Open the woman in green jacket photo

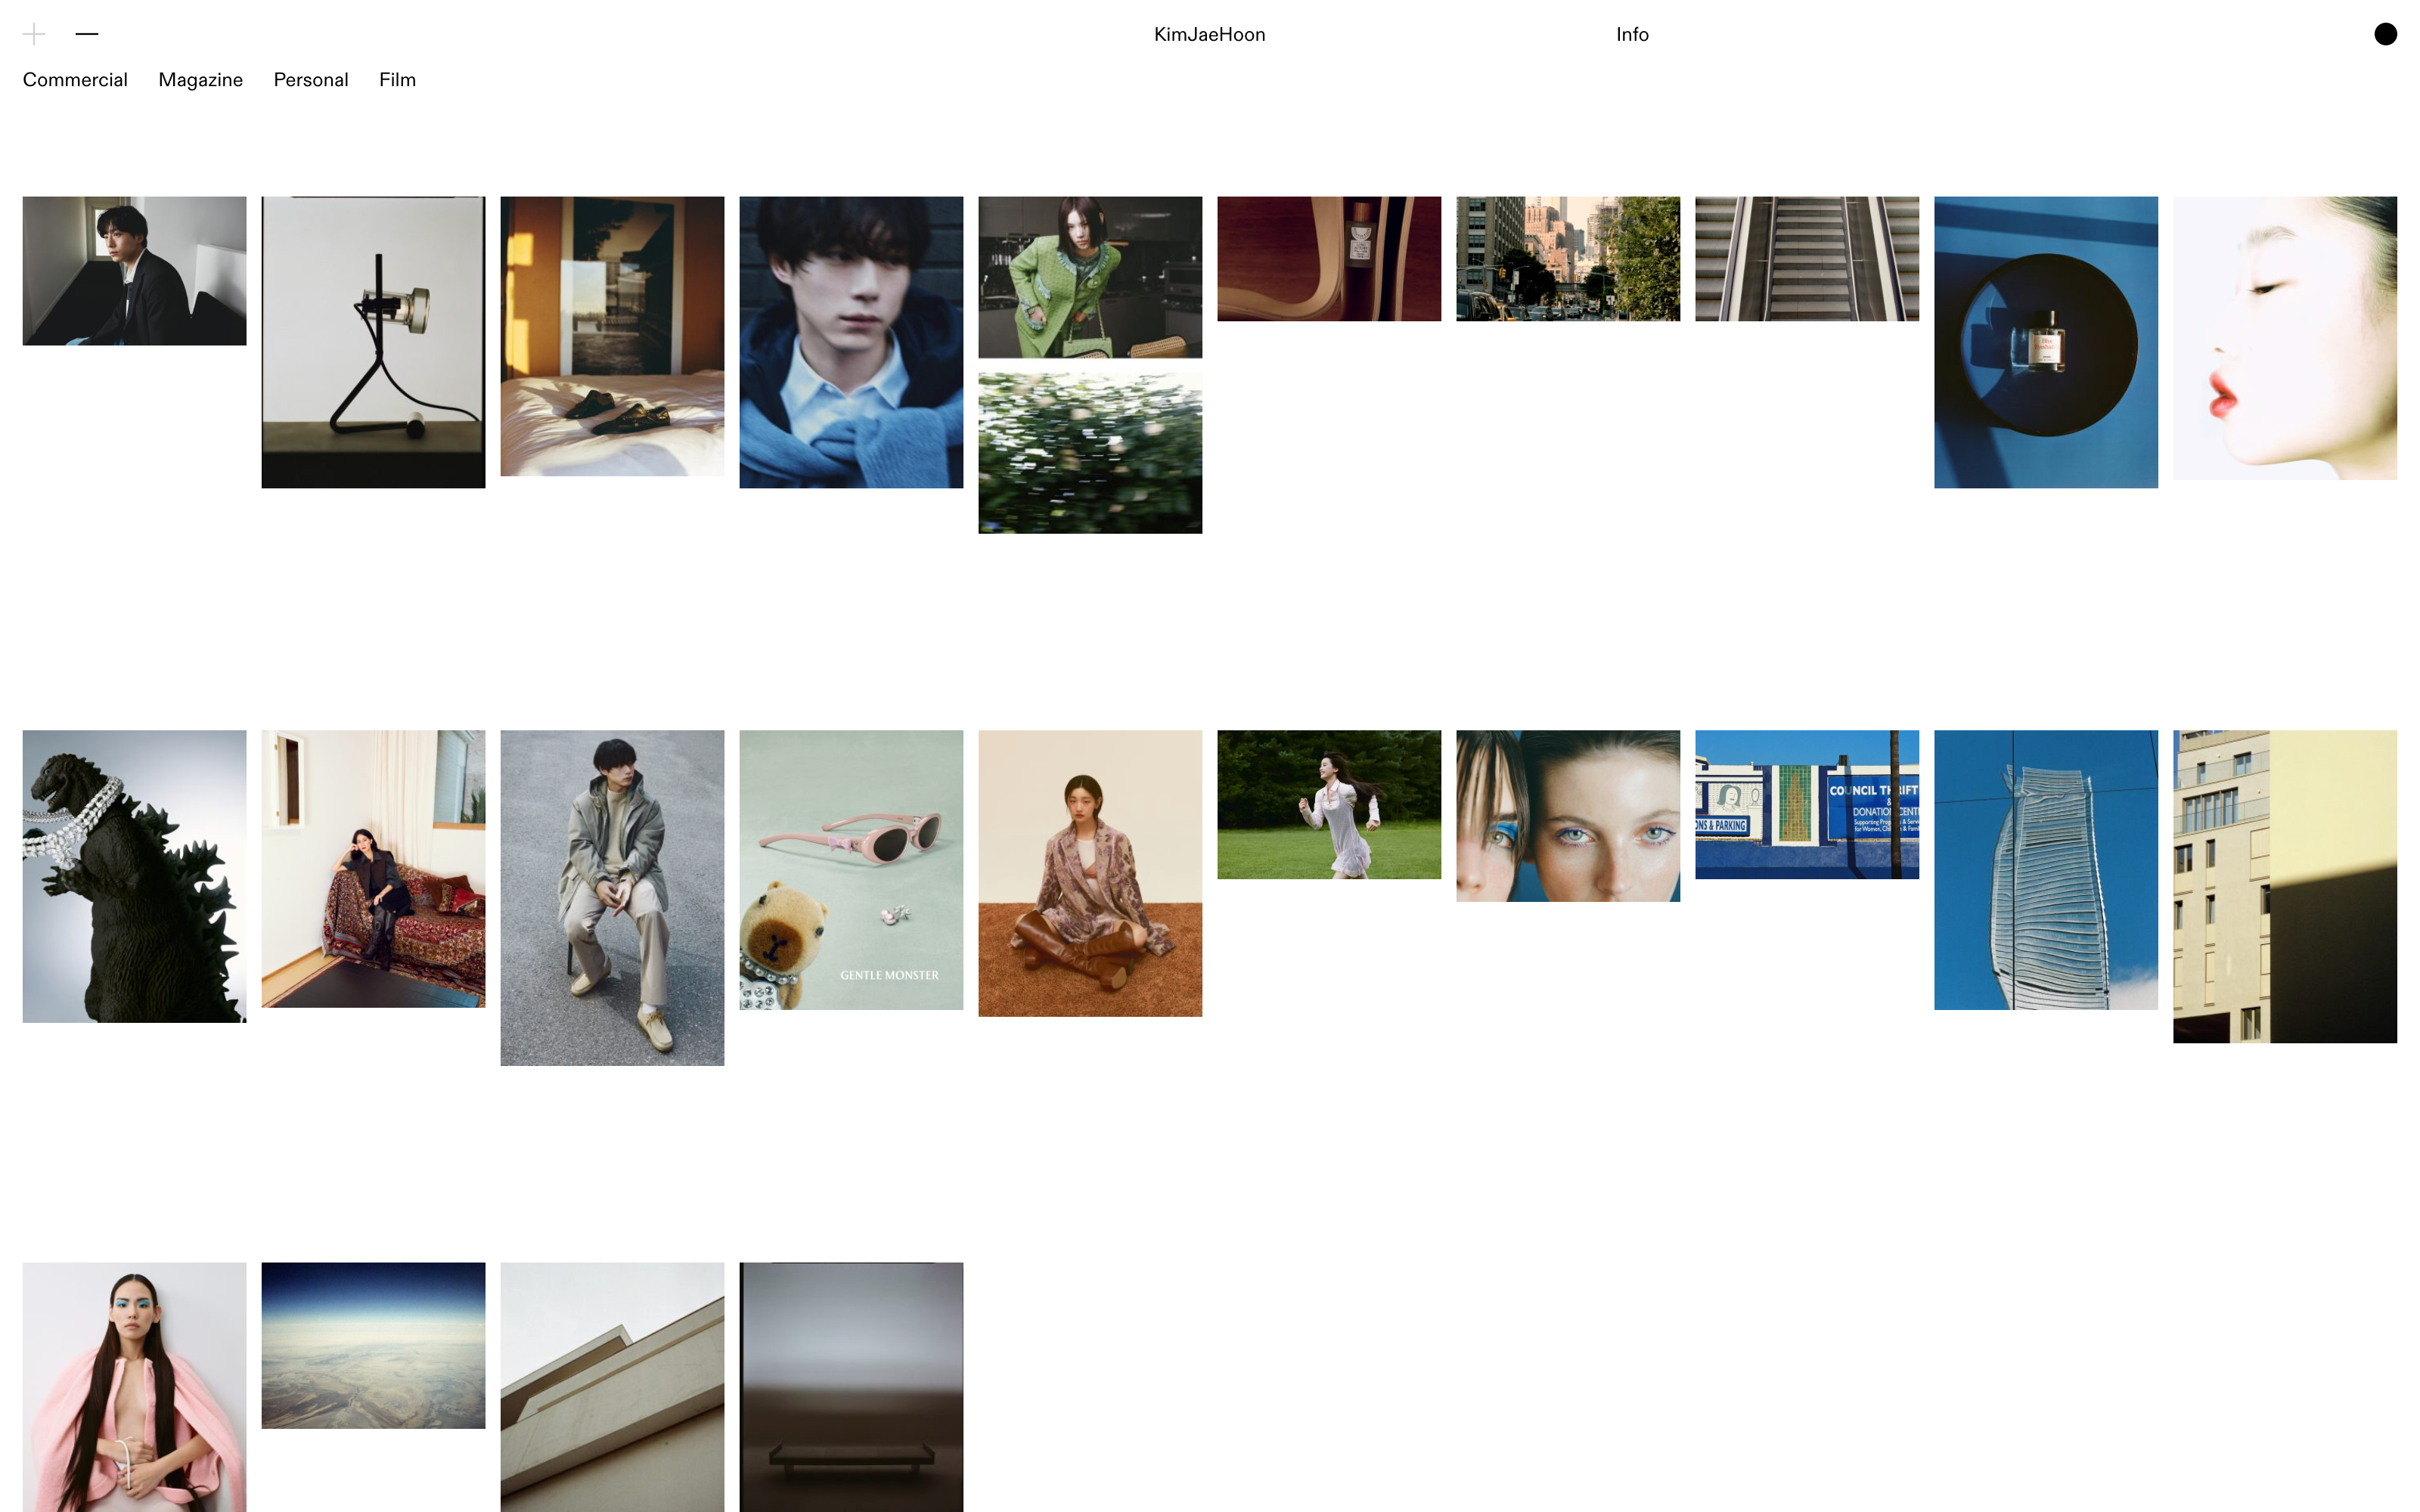pyautogui.click(x=1090, y=277)
